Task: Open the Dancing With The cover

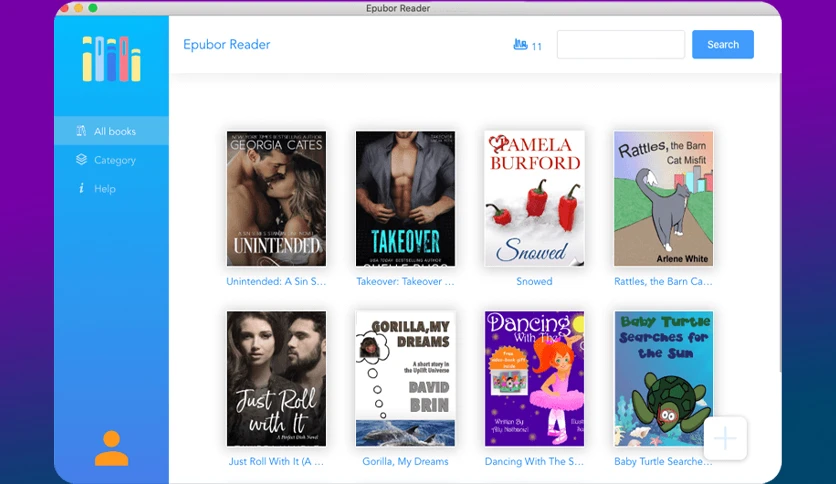Action: pos(534,378)
